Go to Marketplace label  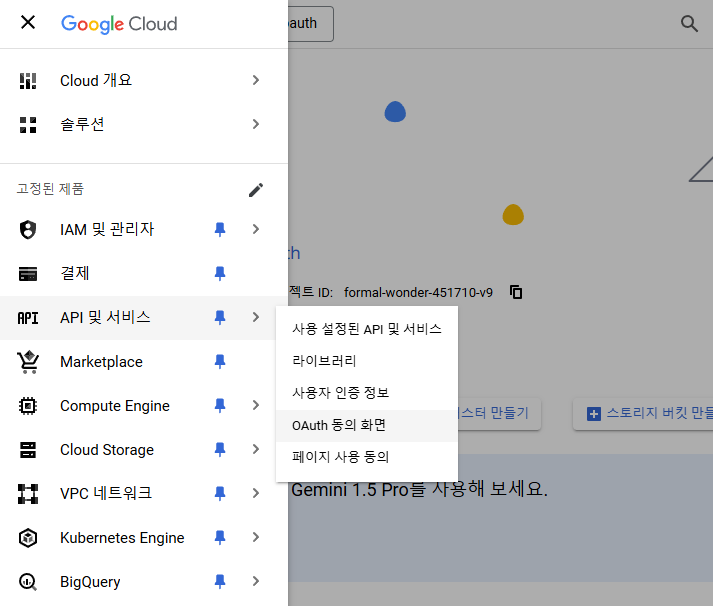(101, 362)
